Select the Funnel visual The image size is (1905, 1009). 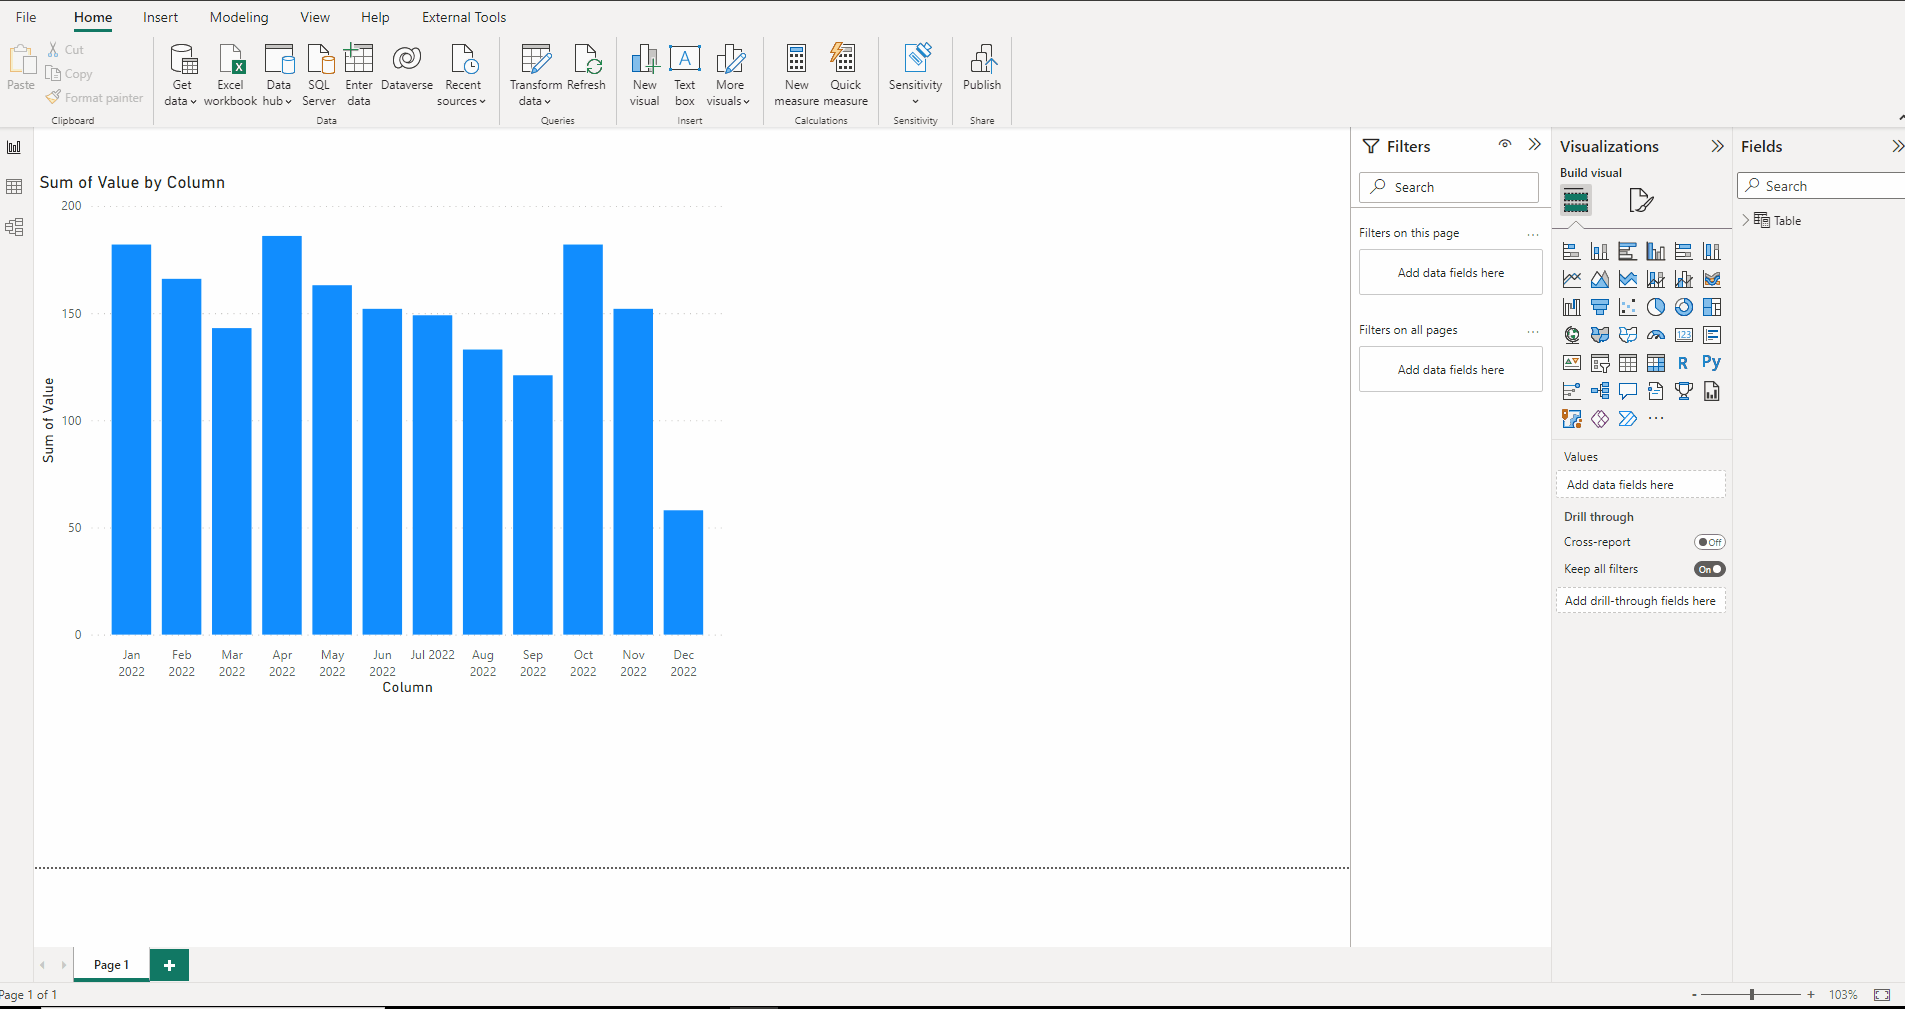1600,307
